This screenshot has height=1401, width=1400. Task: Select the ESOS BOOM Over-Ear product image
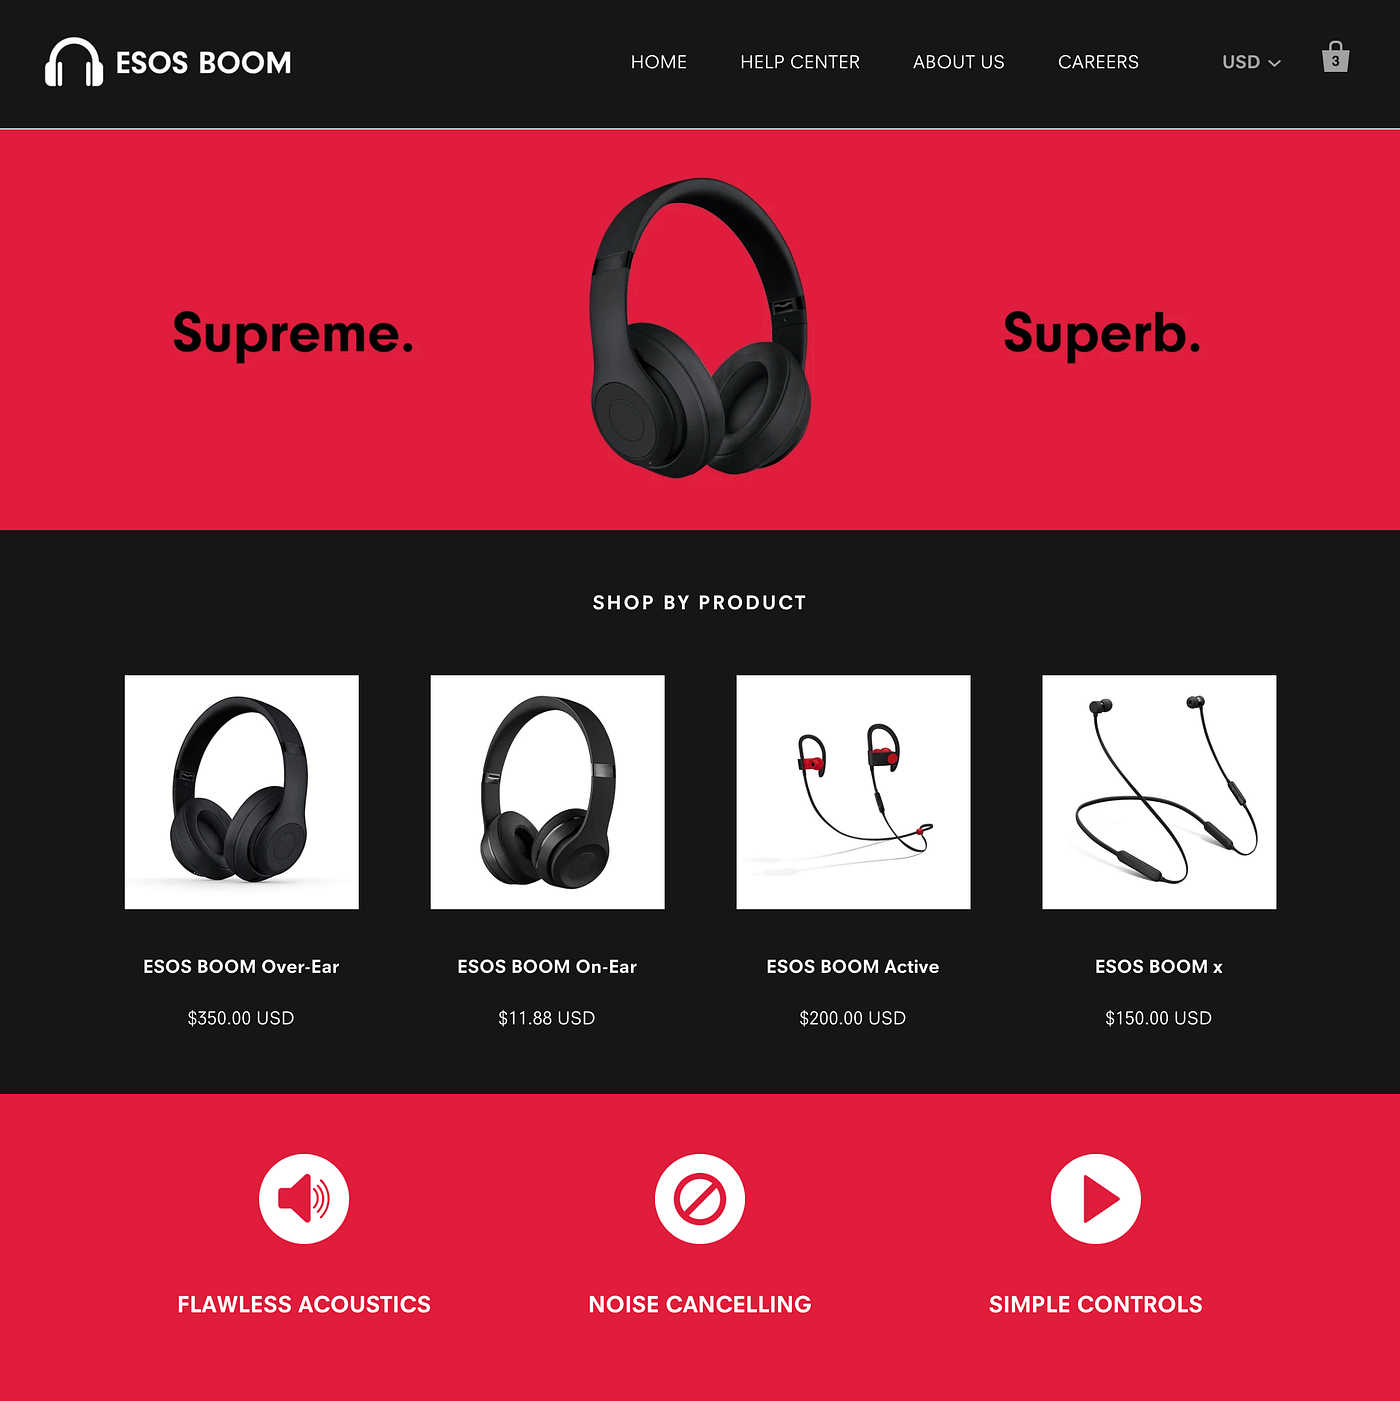click(242, 792)
